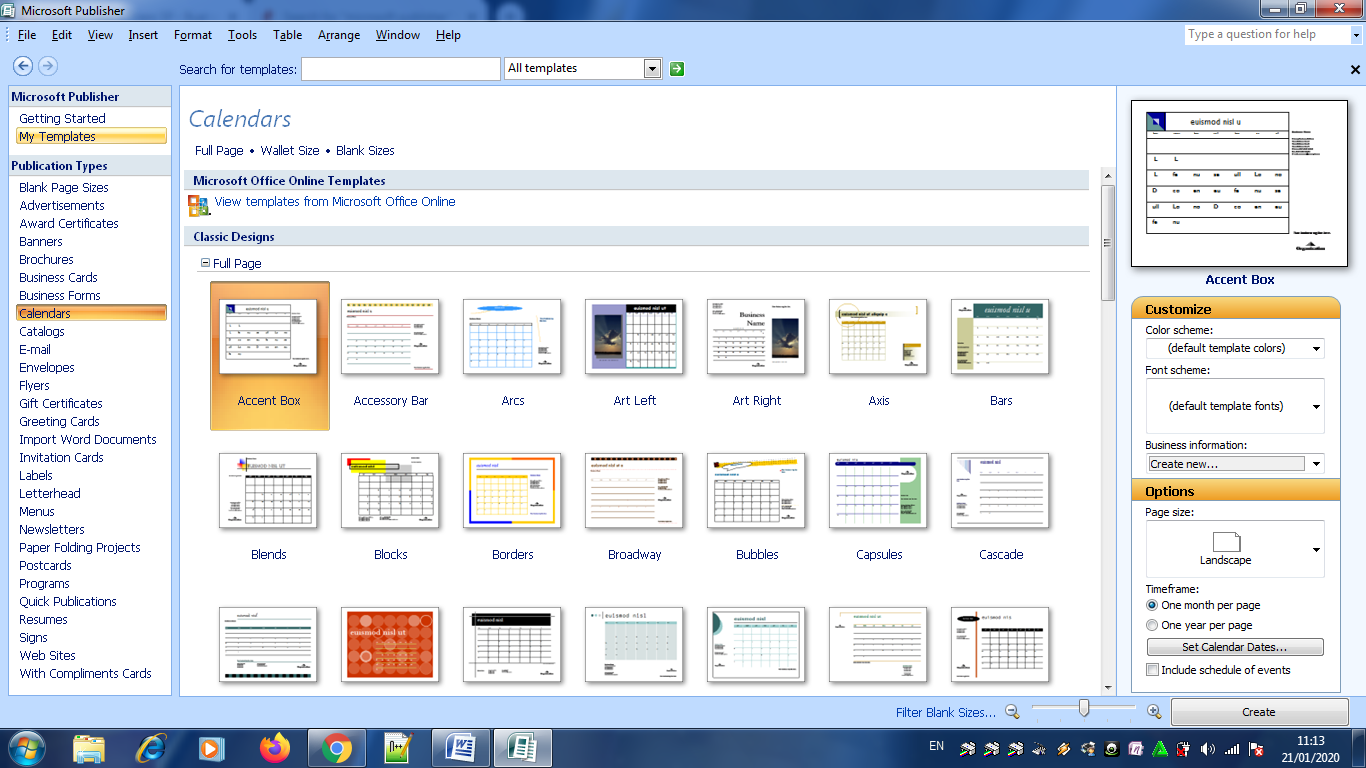Open Windows Start menu
1366x768 pixels.
(27, 748)
